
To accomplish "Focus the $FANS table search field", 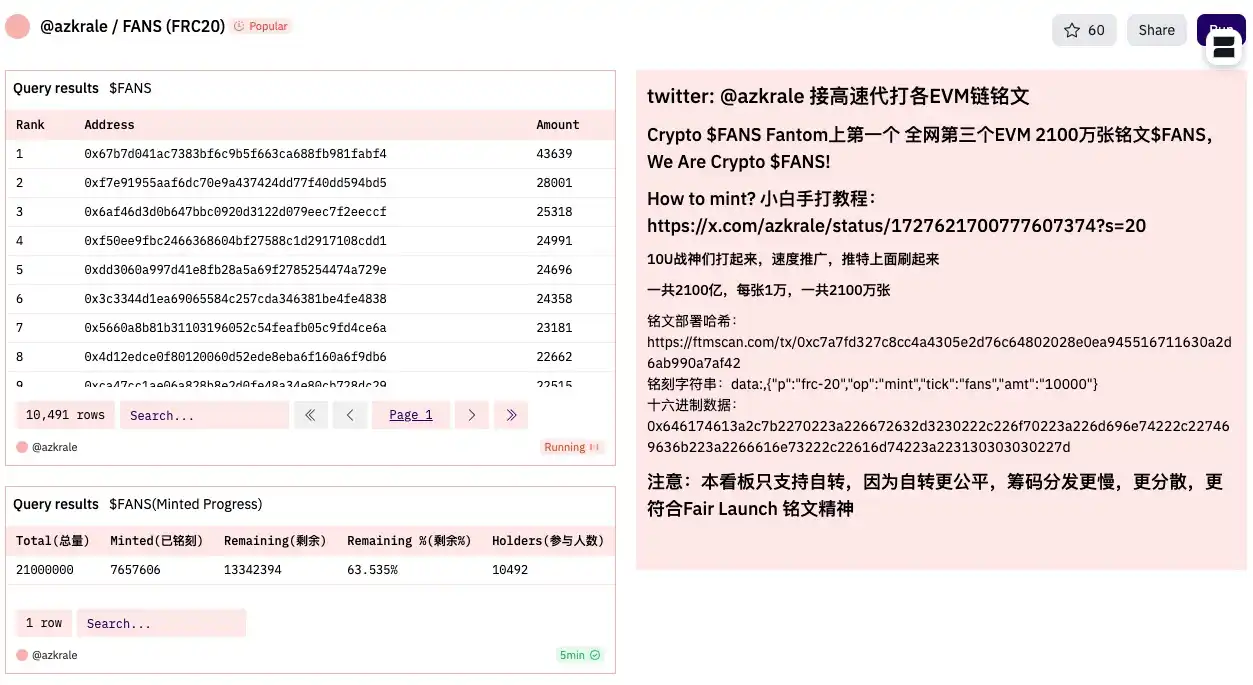I will [x=204, y=415].
